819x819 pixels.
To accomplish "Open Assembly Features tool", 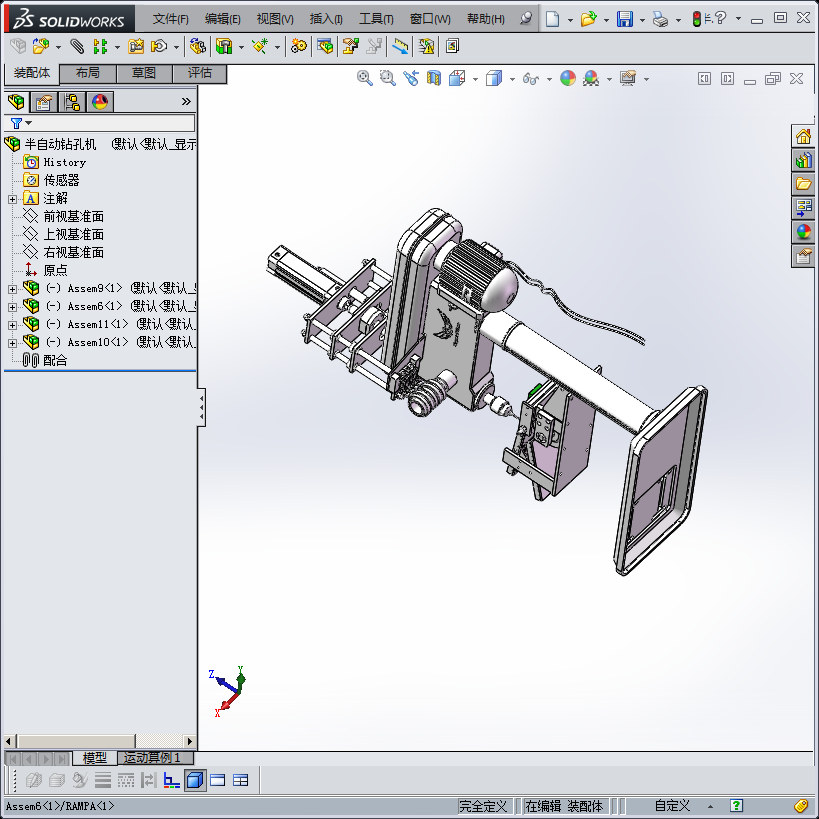I will (x=224, y=46).
